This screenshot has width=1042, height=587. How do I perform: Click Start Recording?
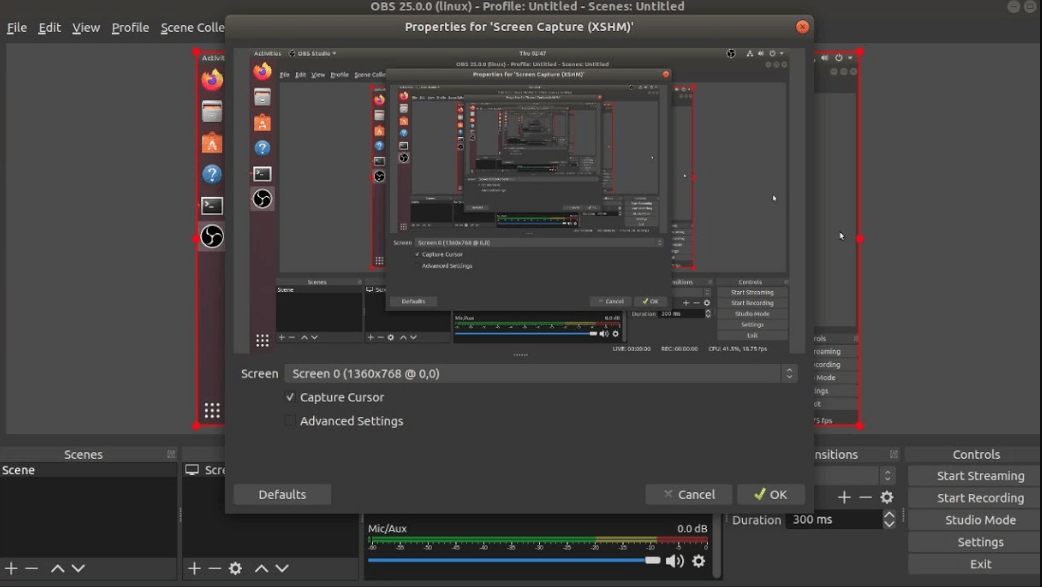click(980, 498)
